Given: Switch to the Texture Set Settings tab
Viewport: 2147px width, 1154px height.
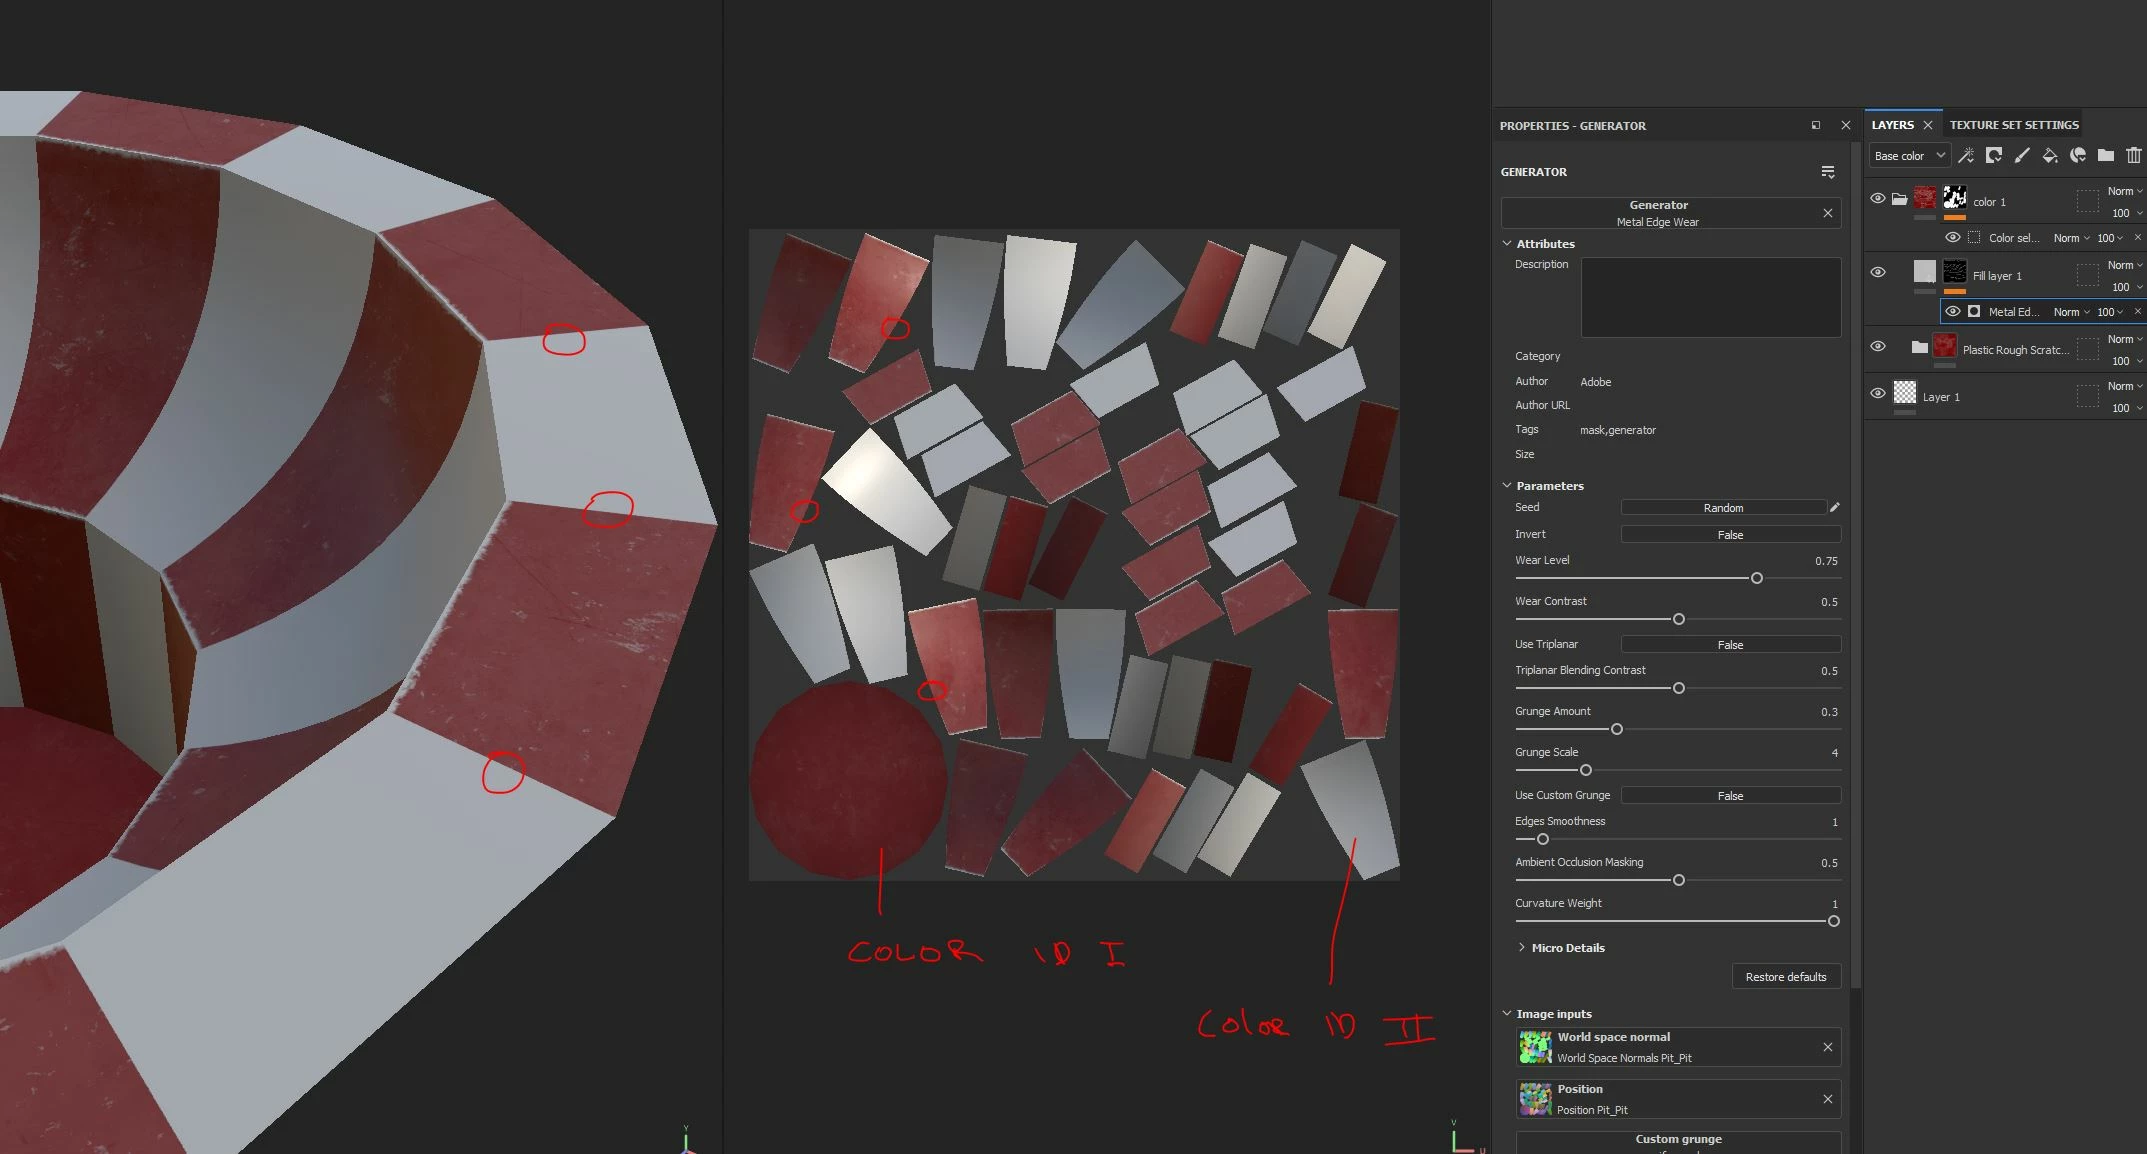Looking at the screenshot, I should coord(2014,125).
